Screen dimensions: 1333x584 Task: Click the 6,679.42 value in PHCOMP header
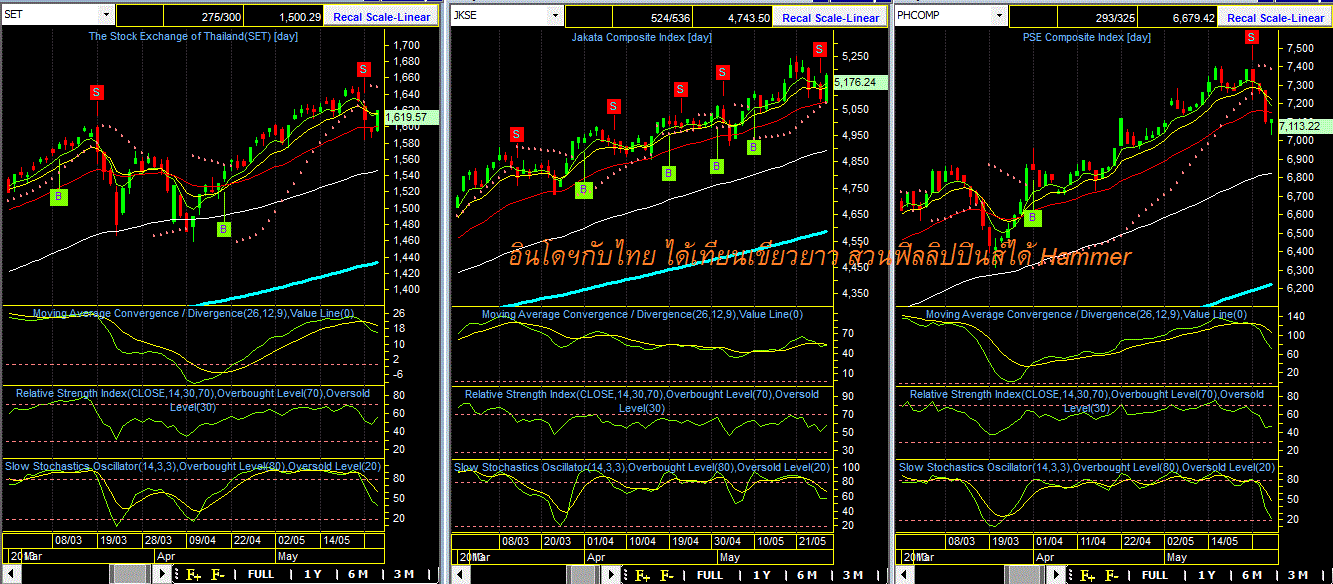pos(1193,17)
